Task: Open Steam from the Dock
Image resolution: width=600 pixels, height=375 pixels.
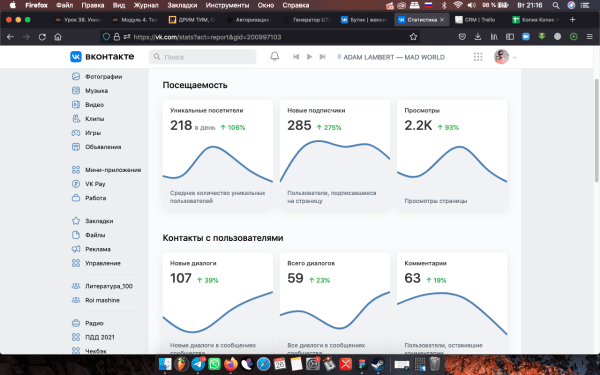Action: pyautogui.click(x=378, y=364)
